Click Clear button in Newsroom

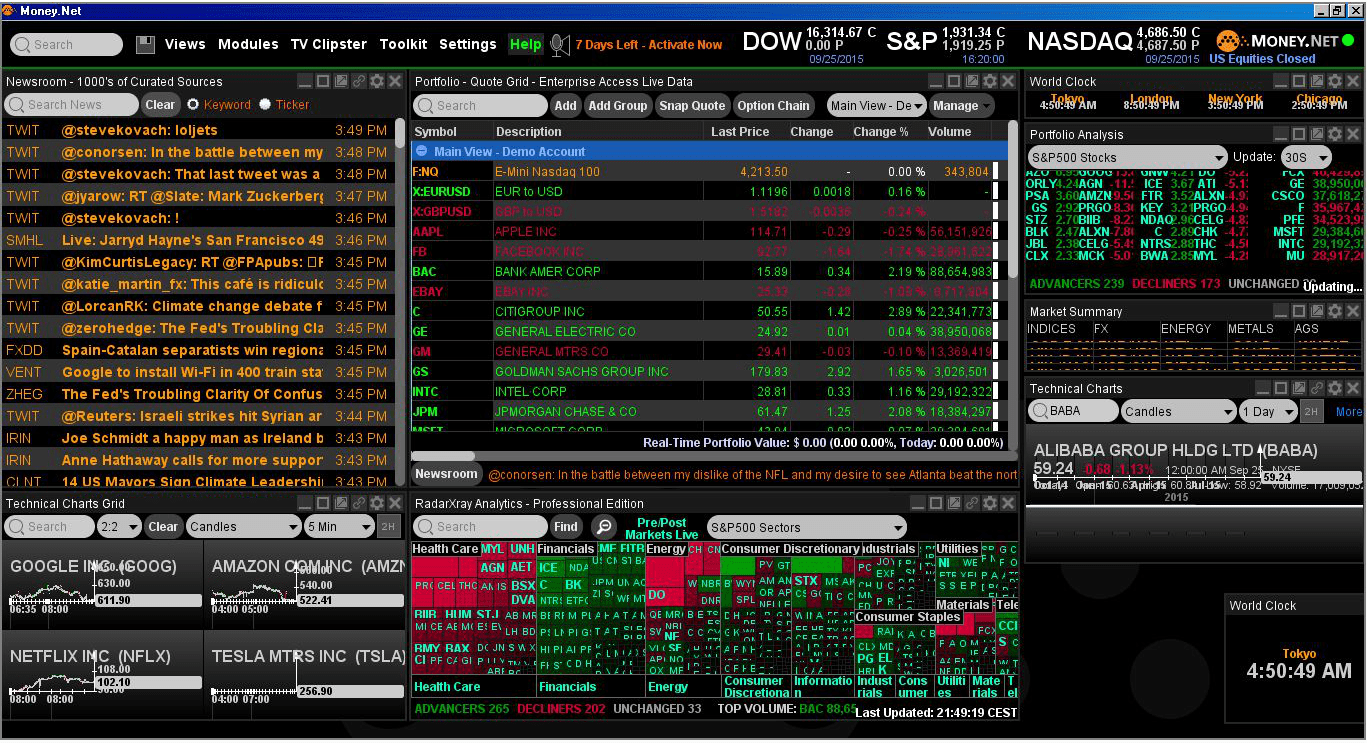[160, 104]
